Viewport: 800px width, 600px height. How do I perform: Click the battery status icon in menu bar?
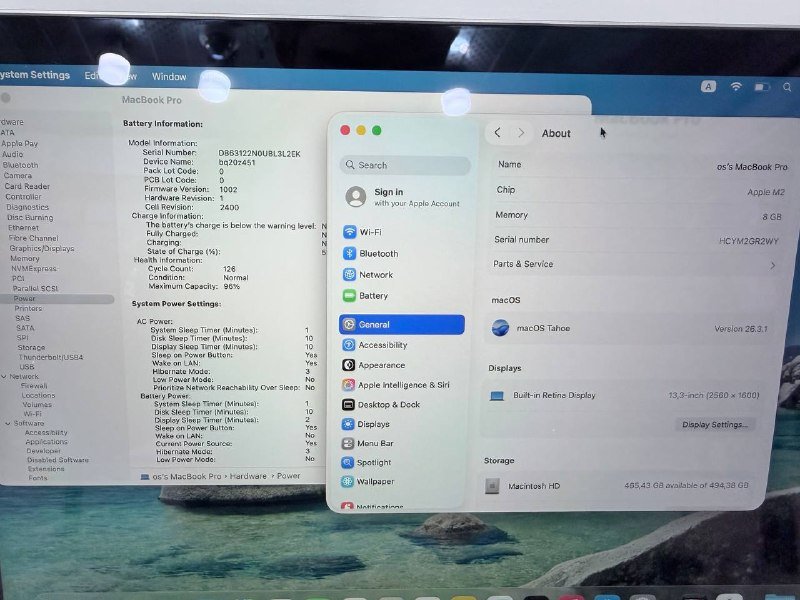(762, 87)
